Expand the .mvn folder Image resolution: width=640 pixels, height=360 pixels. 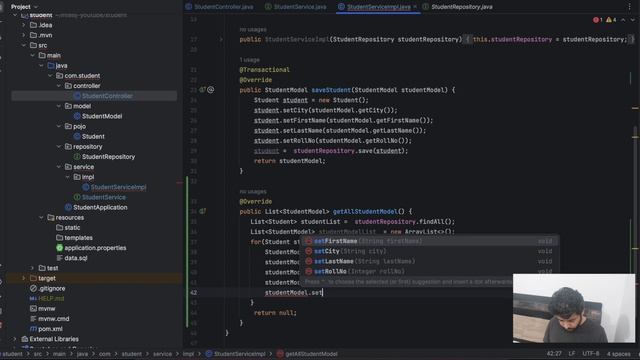pyautogui.click(x=23, y=35)
